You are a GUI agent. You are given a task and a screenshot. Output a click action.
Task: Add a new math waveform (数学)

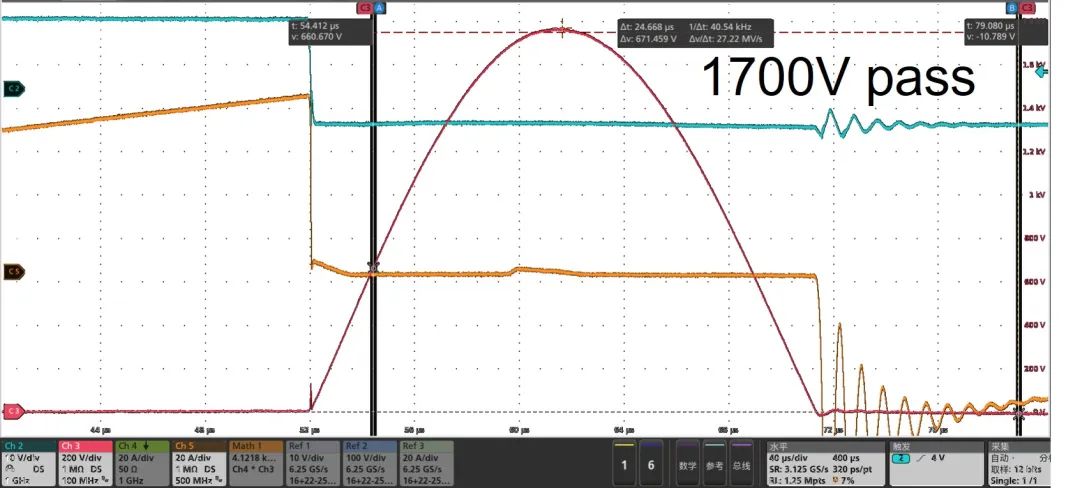pos(687,464)
